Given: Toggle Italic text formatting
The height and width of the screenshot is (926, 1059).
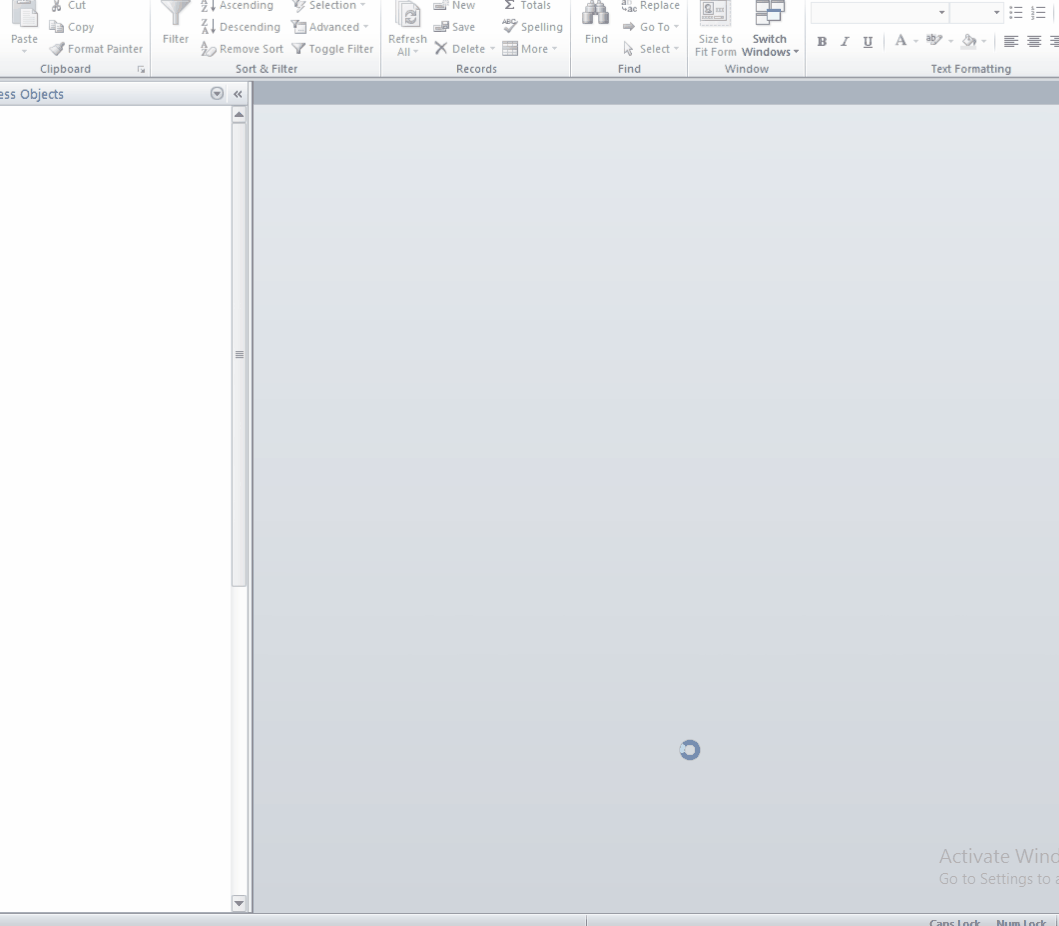Looking at the screenshot, I should pyautogui.click(x=845, y=41).
